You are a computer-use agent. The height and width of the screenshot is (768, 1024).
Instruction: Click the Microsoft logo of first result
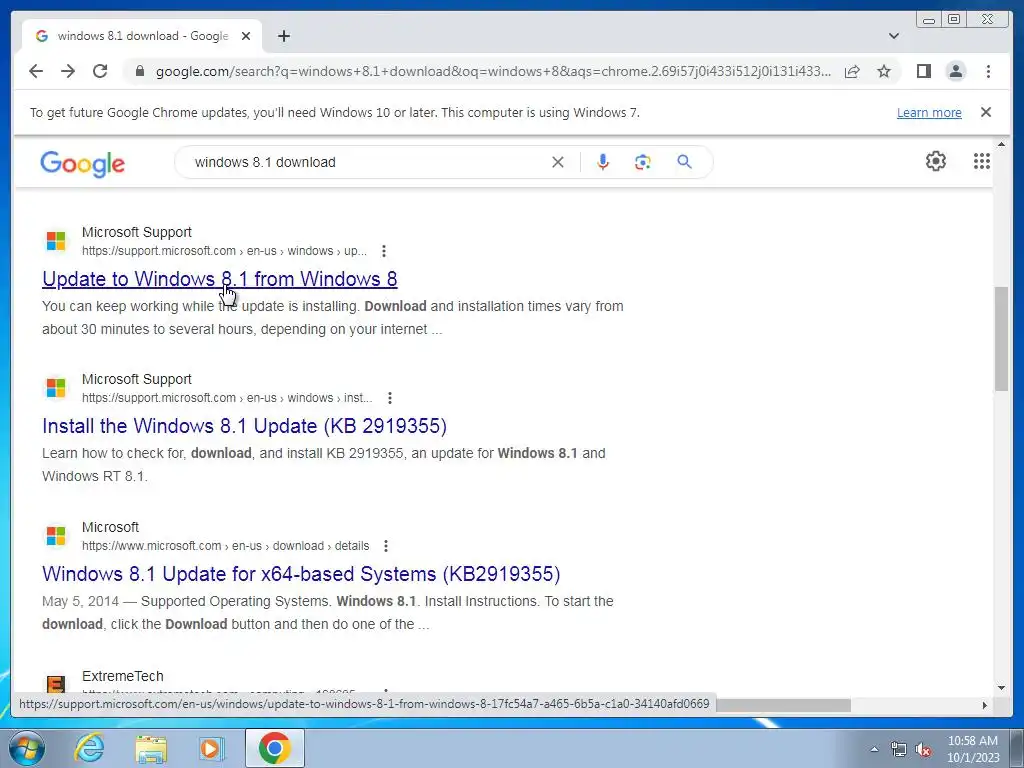(x=56, y=240)
